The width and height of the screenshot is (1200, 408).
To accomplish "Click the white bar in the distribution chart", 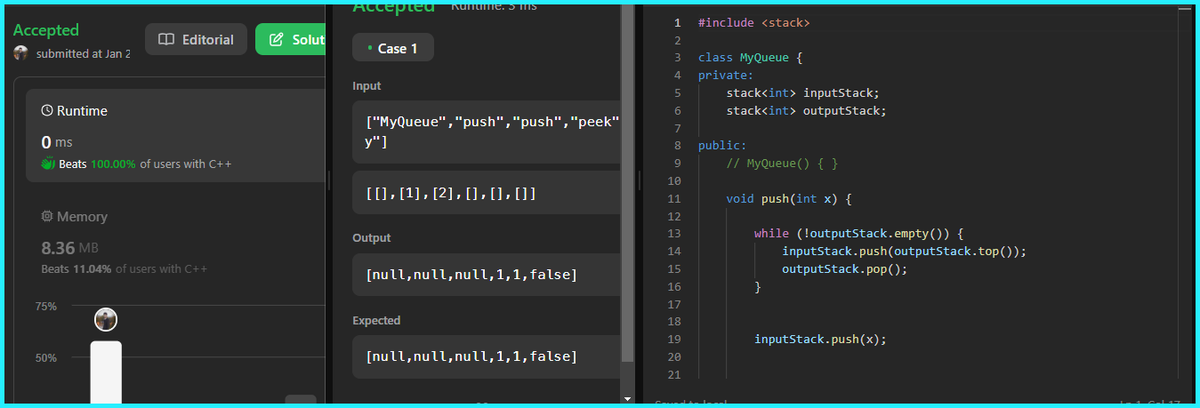I will point(106,372).
